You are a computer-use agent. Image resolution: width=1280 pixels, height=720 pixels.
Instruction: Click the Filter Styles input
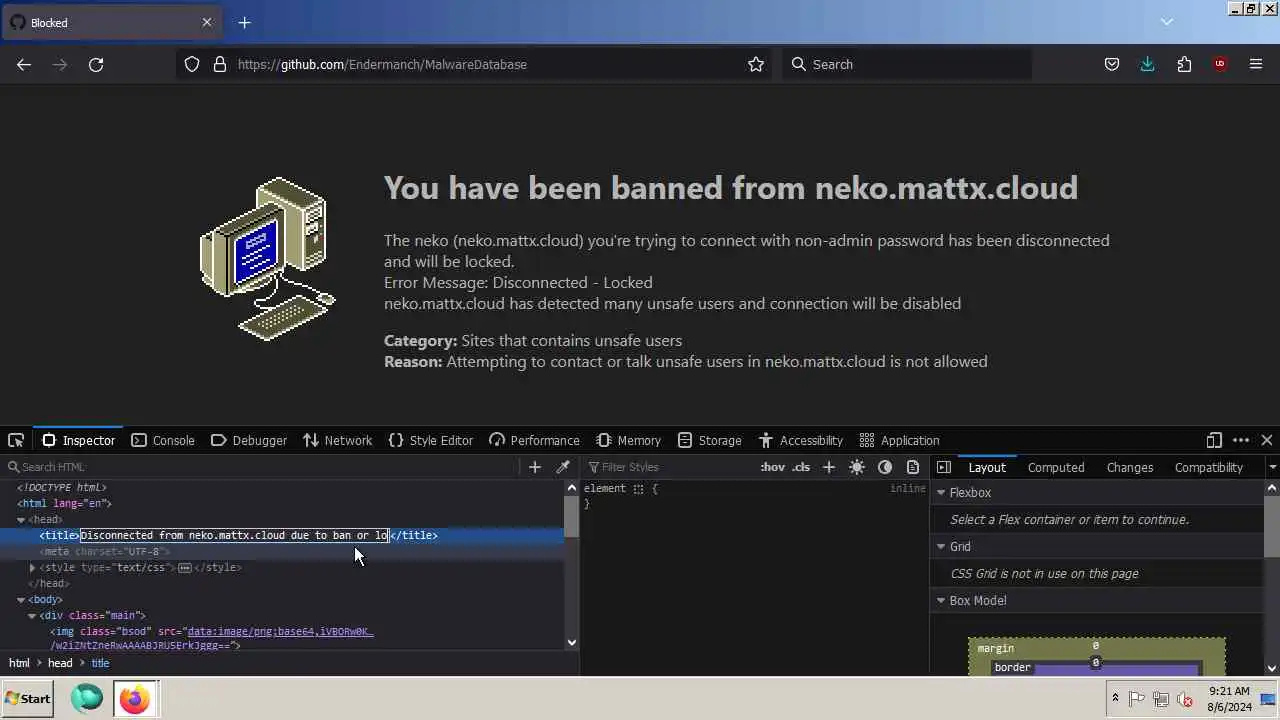668,467
